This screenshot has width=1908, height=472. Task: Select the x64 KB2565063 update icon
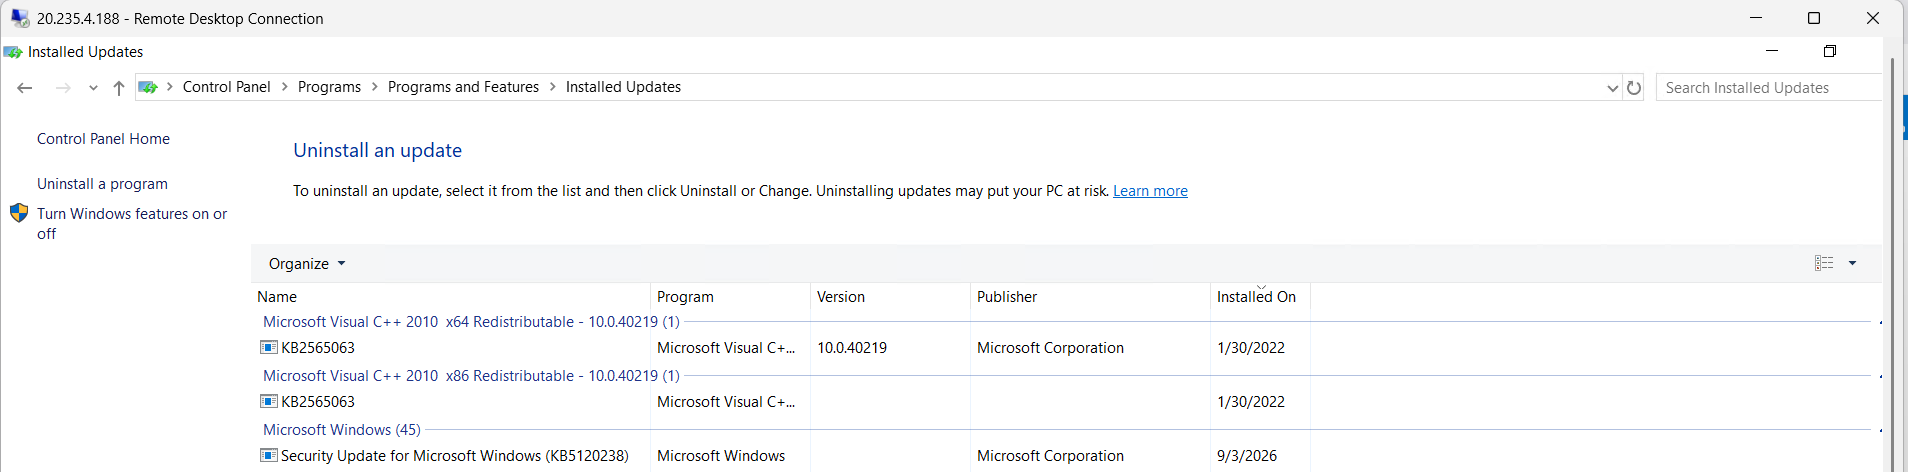(269, 347)
